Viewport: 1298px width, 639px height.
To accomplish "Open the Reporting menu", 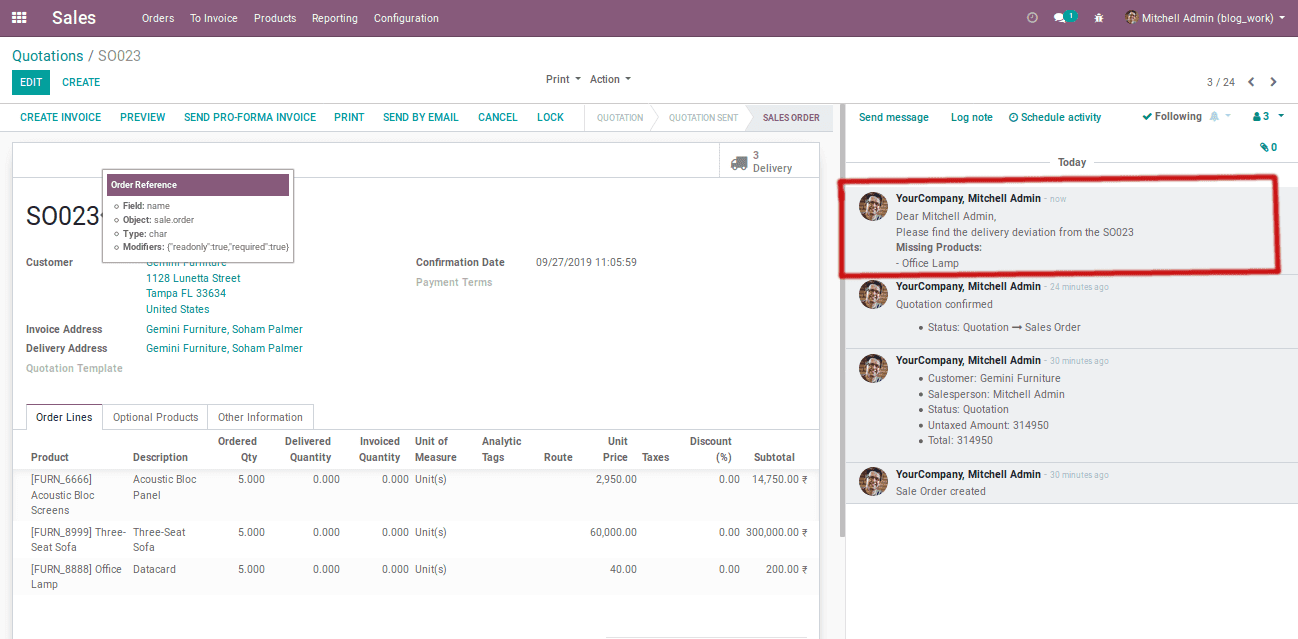I will (x=335, y=18).
